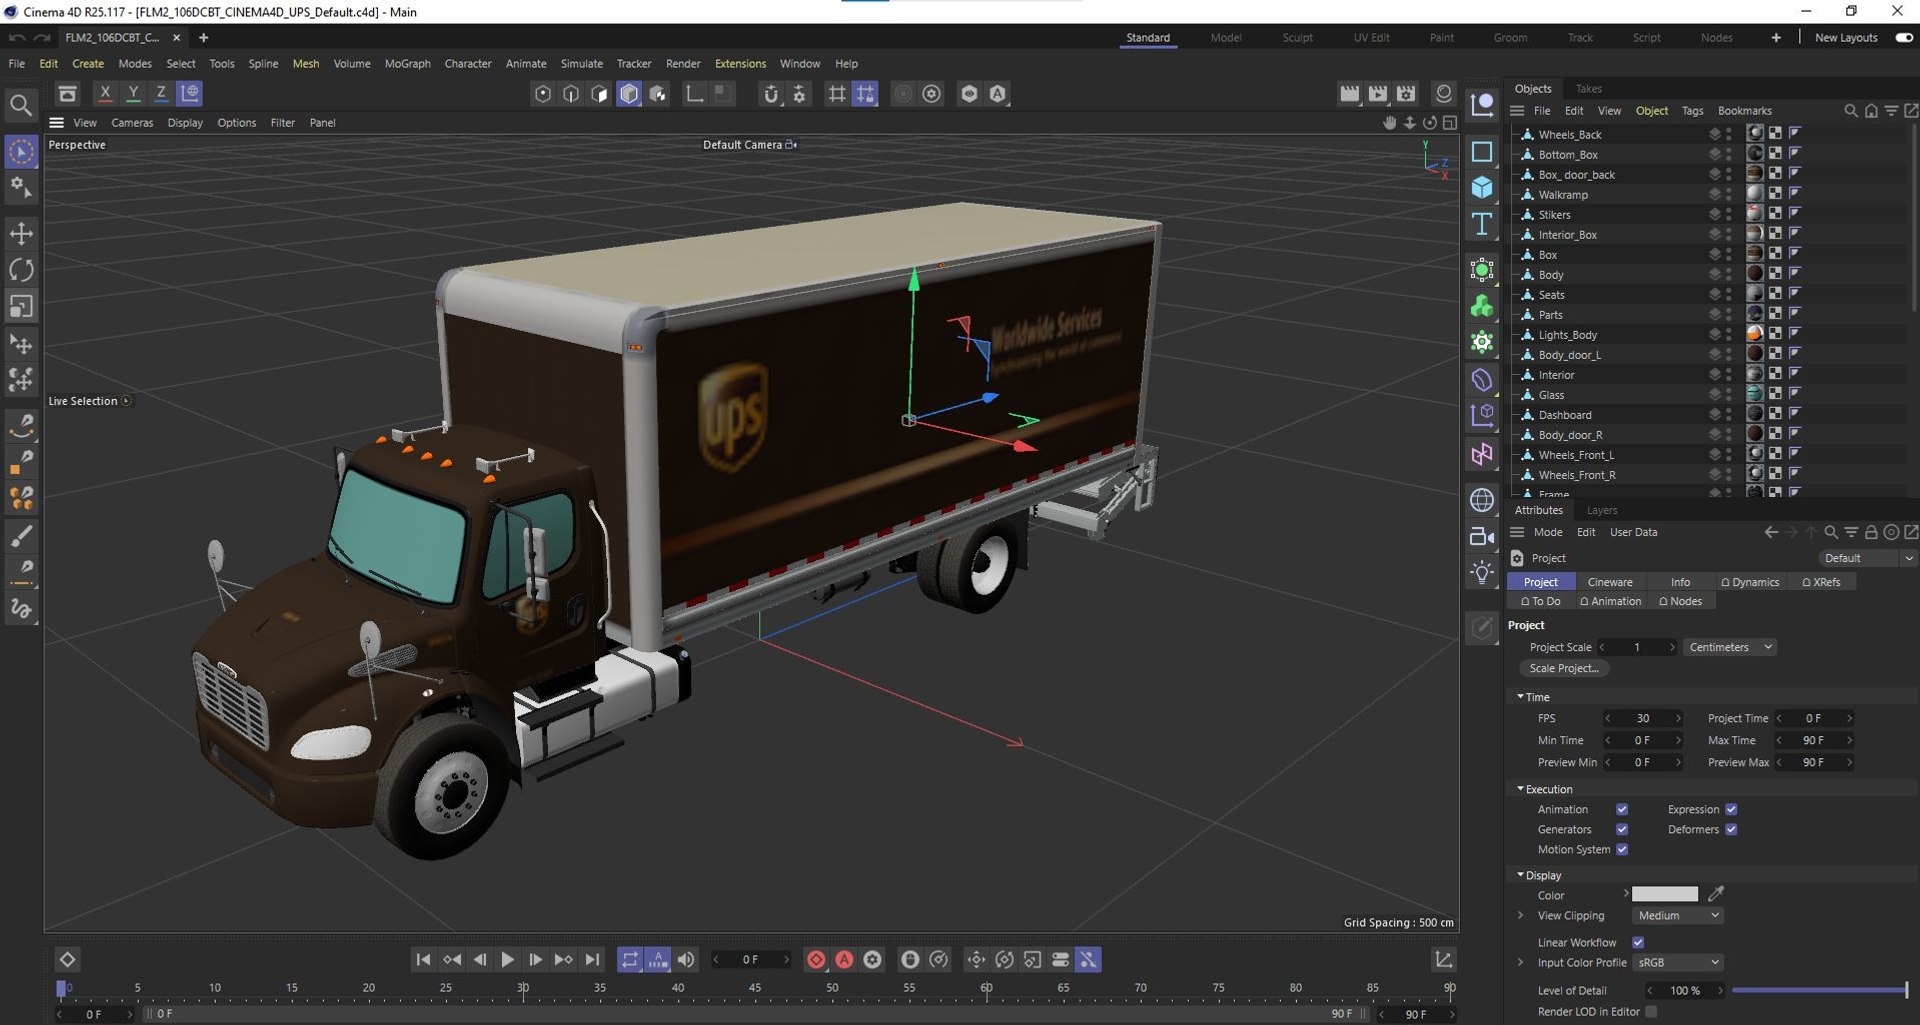Image resolution: width=1920 pixels, height=1025 pixels.
Task: Expand the Input Color Profile row arrow
Action: point(1521,963)
